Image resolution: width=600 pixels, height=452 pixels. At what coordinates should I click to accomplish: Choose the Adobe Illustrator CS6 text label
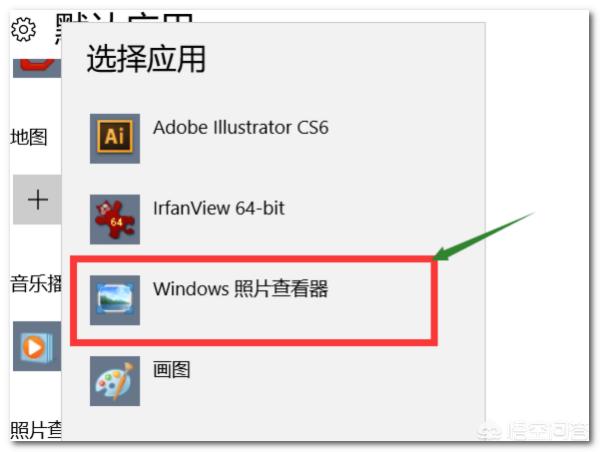(241, 127)
